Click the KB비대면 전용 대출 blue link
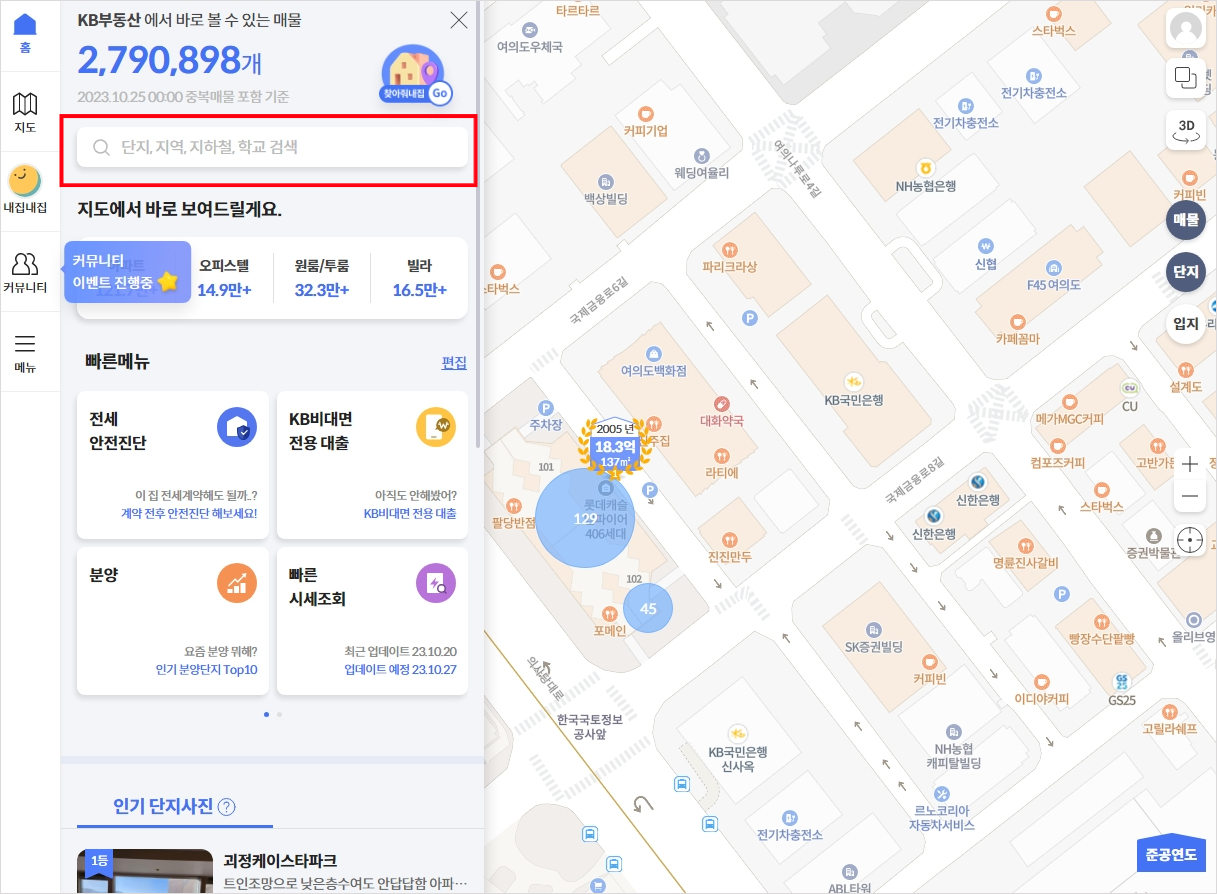Image resolution: width=1217 pixels, height=894 pixels. [410, 513]
